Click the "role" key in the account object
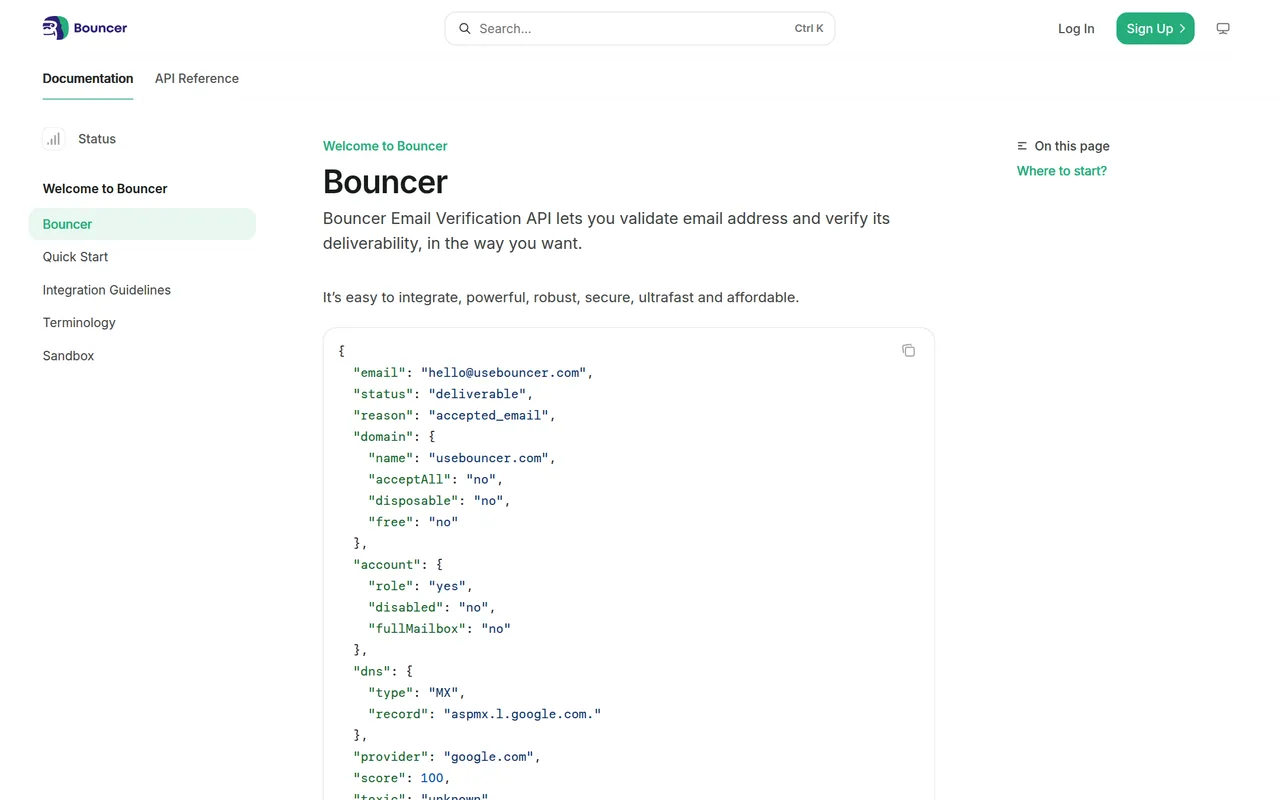Screen dimensions: 1280x800 tap(391, 586)
